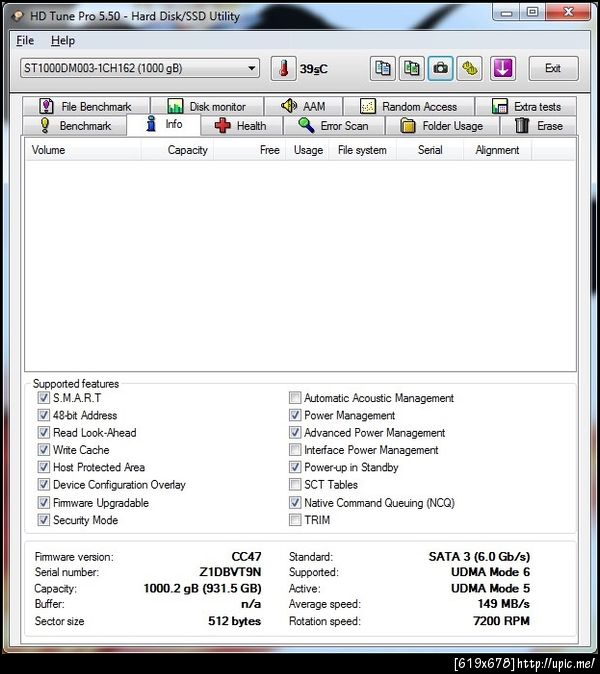The image size is (600, 674).
Task: Select the Info tab
Action: pos(164,124)
